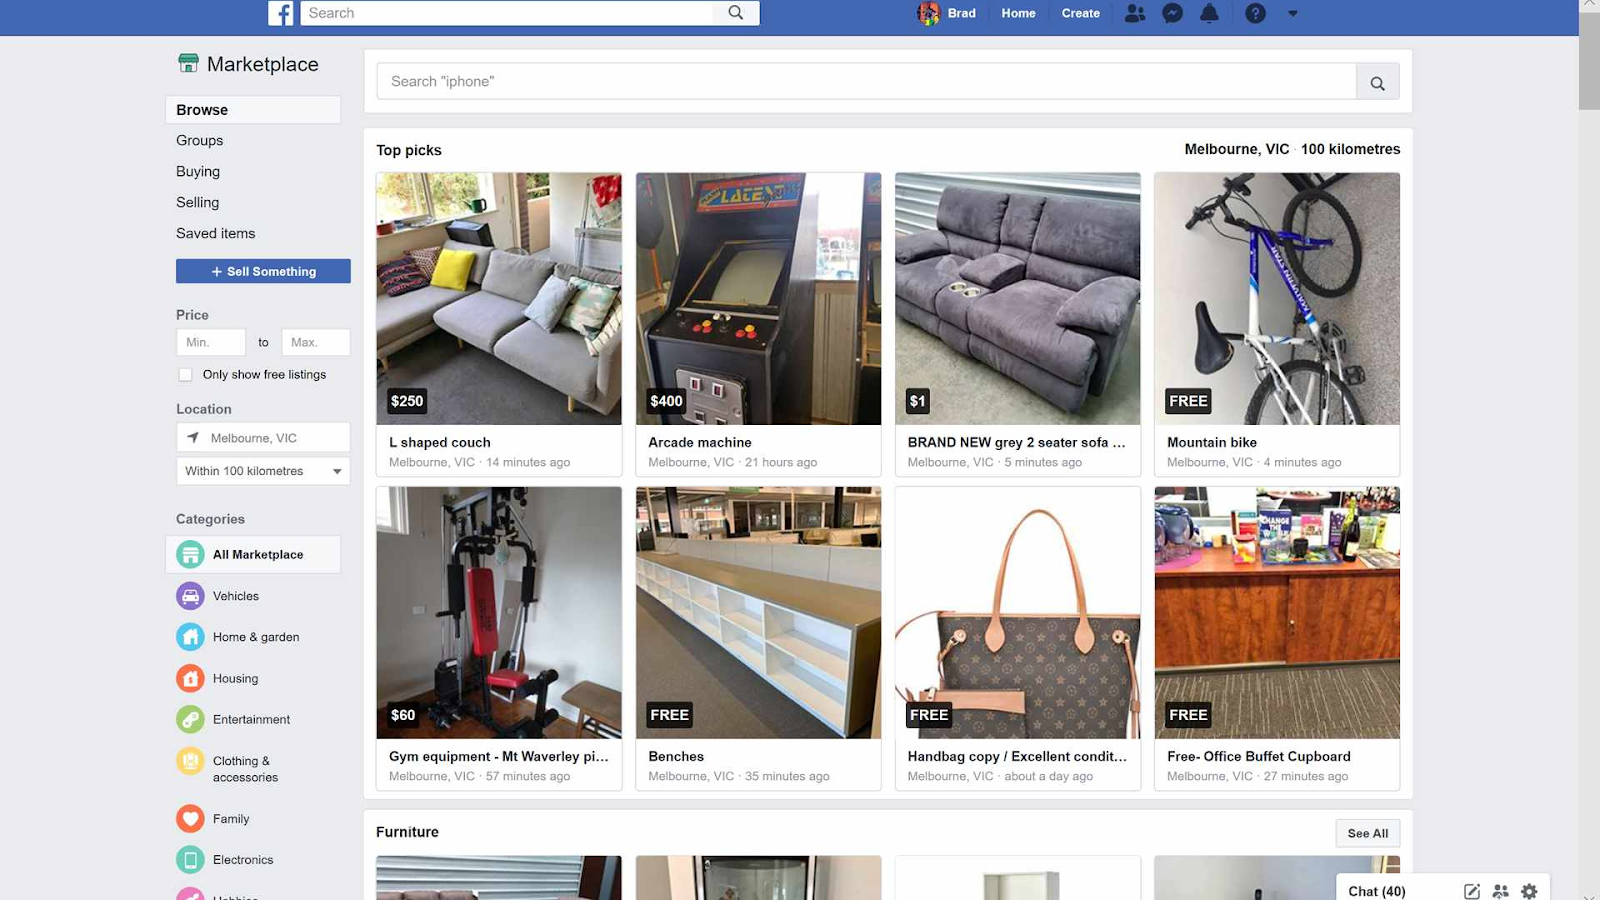The image size is (1600, 900).
Task: Expand the Within 100 kilometres dropdown
Action: (x=264, y=471)
